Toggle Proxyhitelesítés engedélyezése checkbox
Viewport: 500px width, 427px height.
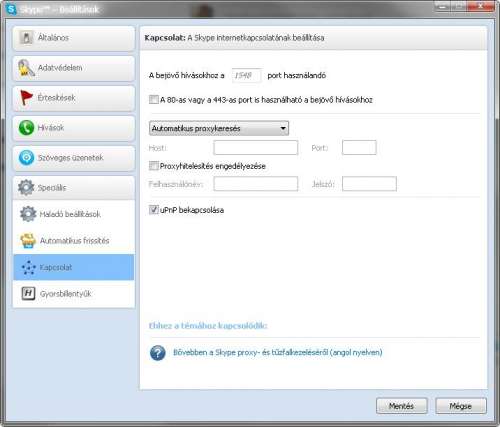coord(154,166)
